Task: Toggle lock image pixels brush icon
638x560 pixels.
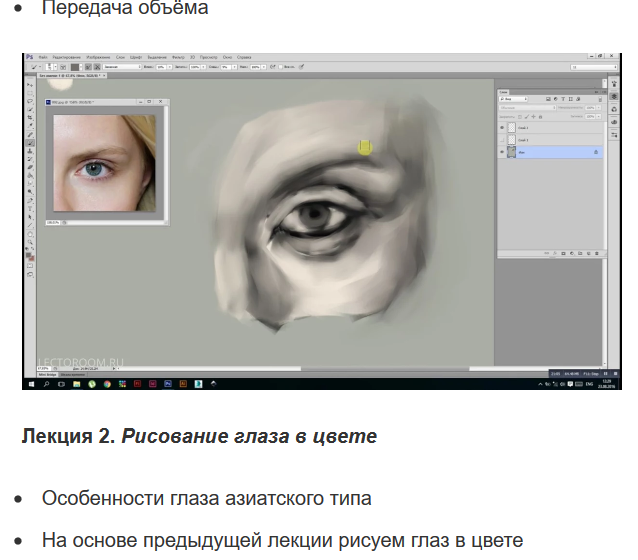Action: click(x=527, y=117)
